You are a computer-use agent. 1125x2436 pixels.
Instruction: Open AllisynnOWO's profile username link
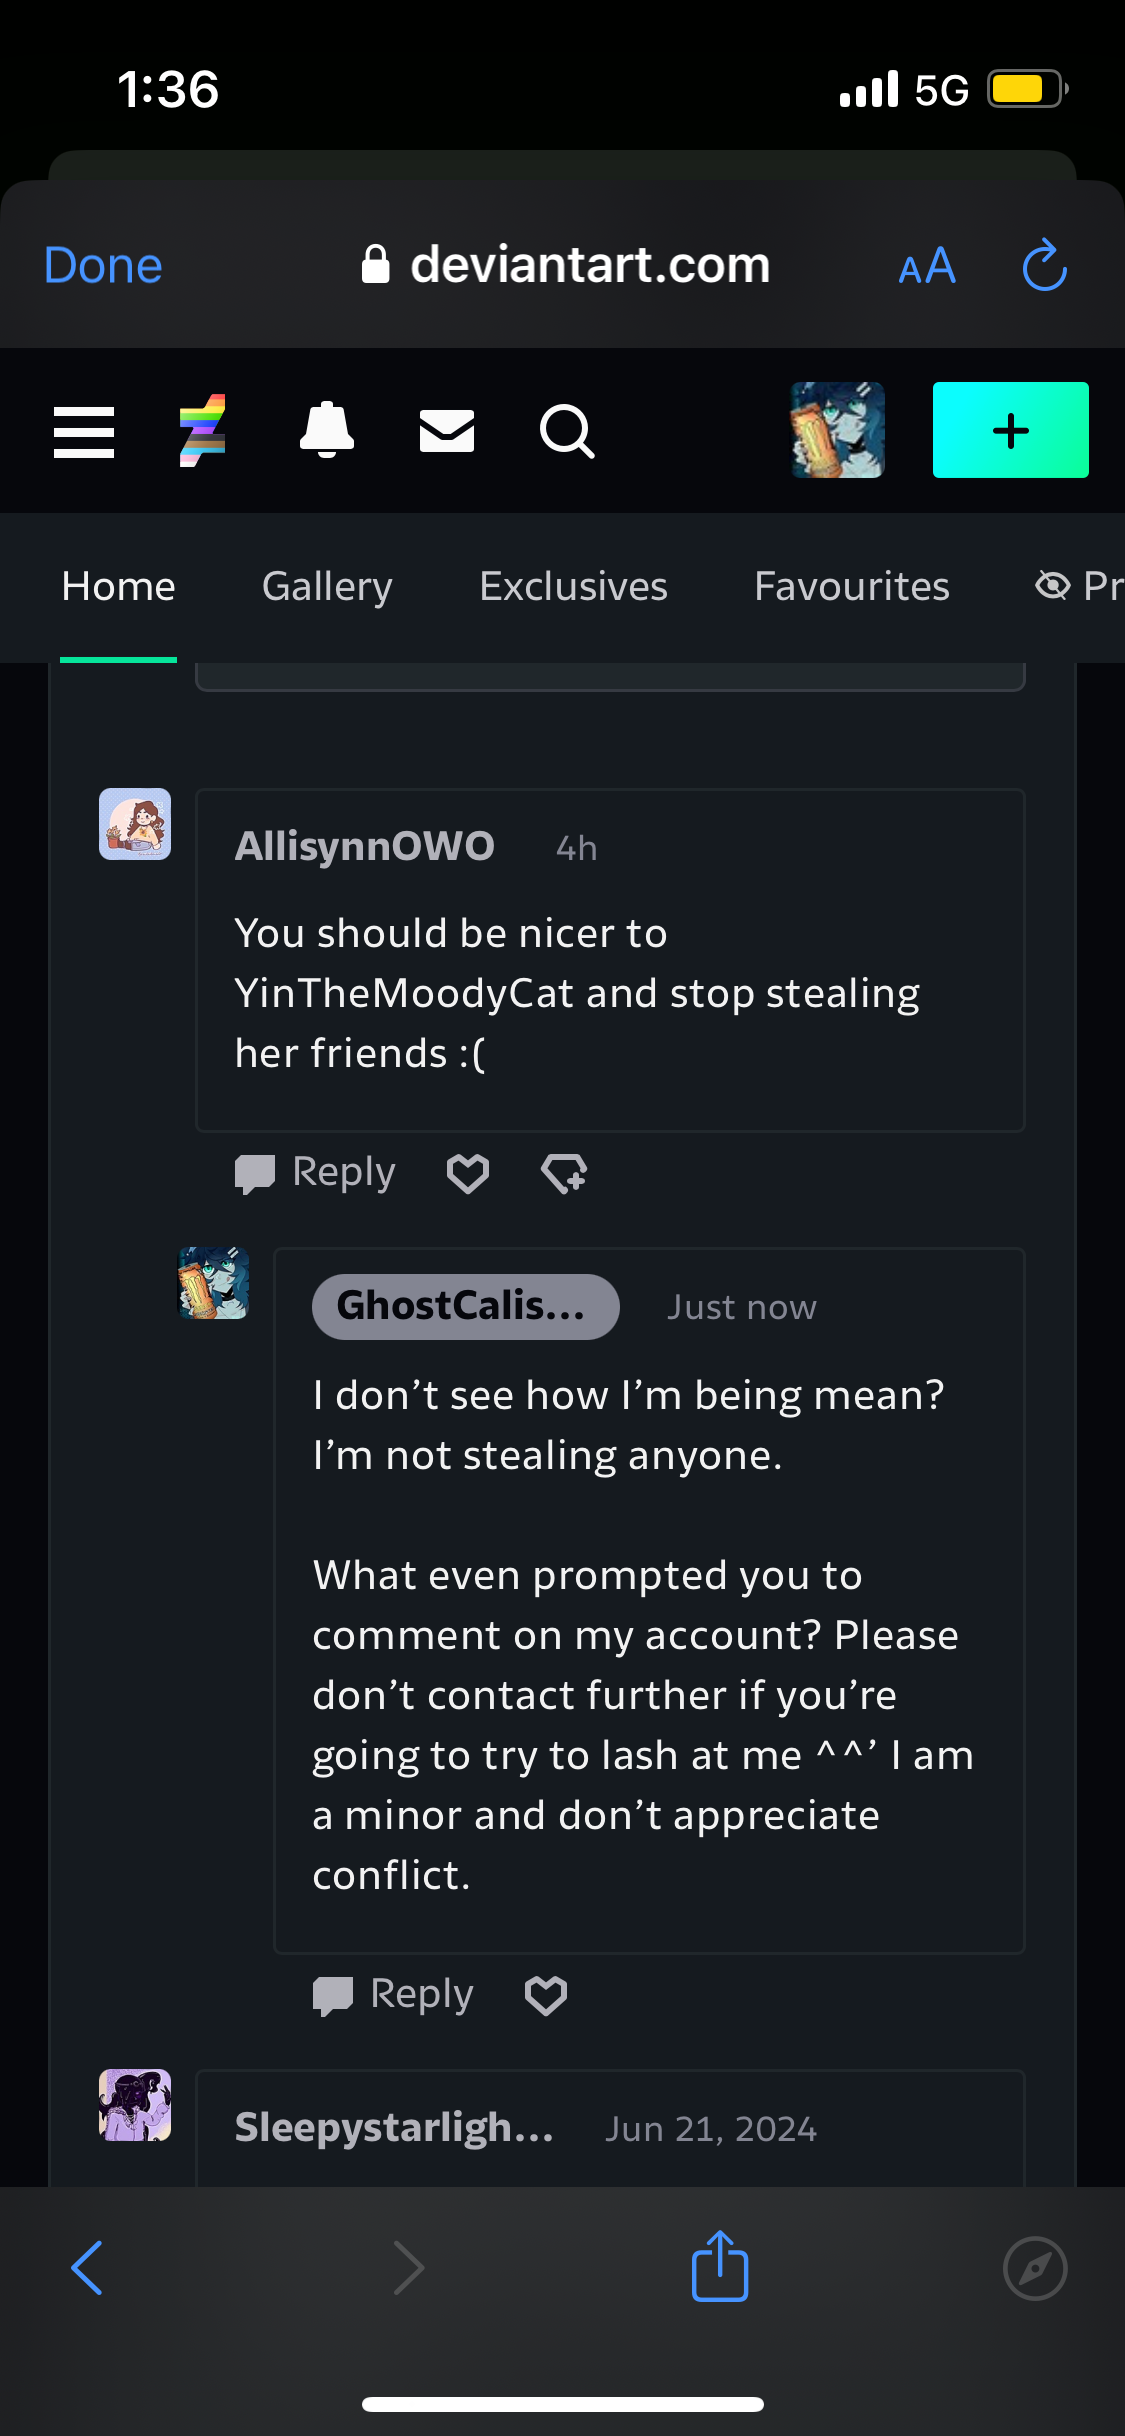[x=365, y=846]
